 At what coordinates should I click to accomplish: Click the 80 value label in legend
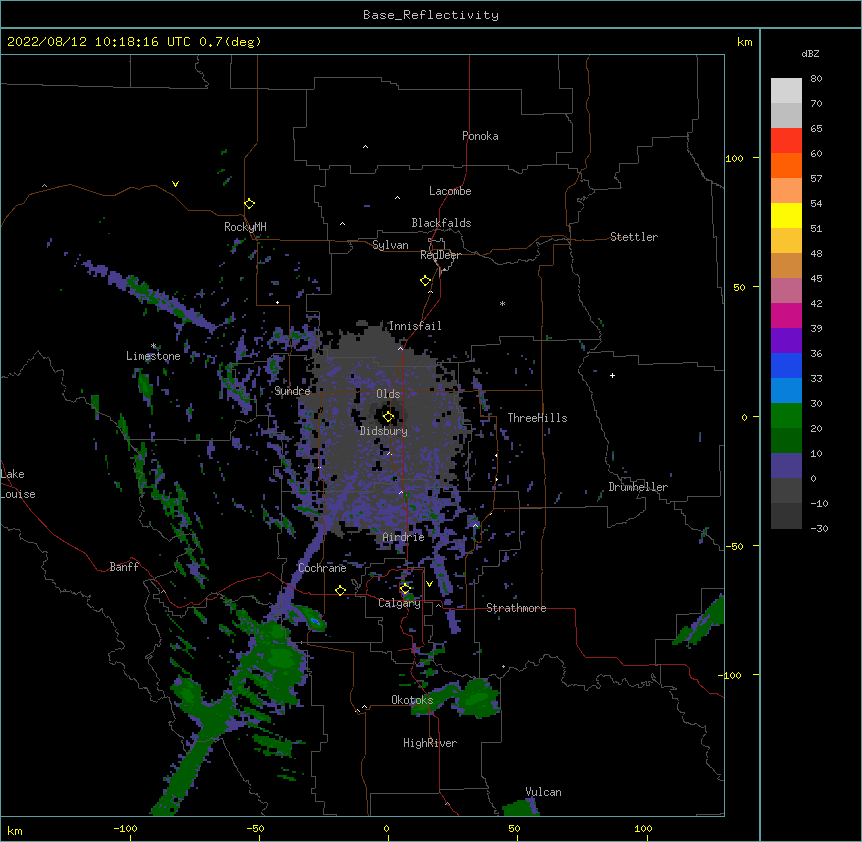click(x=816, y=79)
